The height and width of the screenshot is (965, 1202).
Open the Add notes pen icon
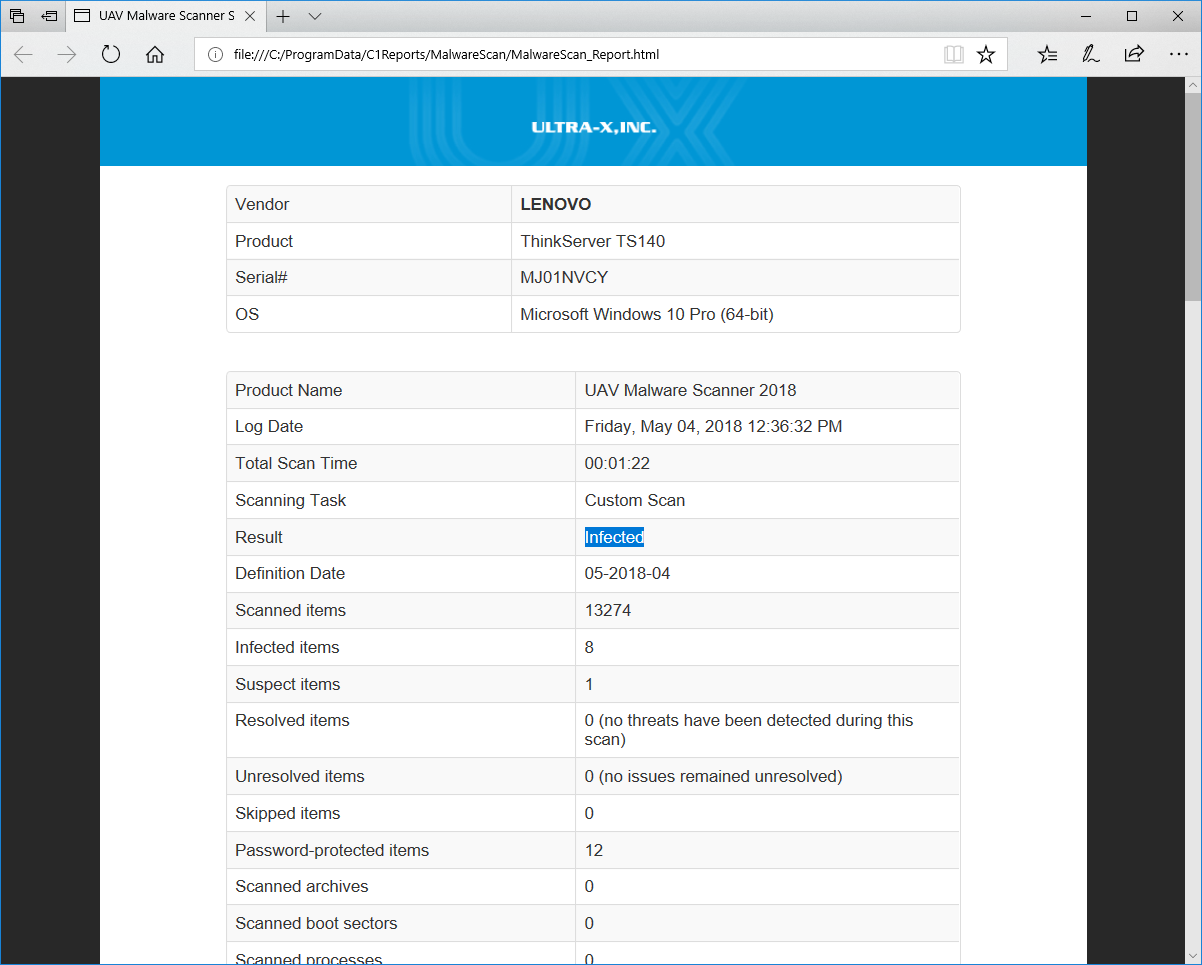(1091, 55)
